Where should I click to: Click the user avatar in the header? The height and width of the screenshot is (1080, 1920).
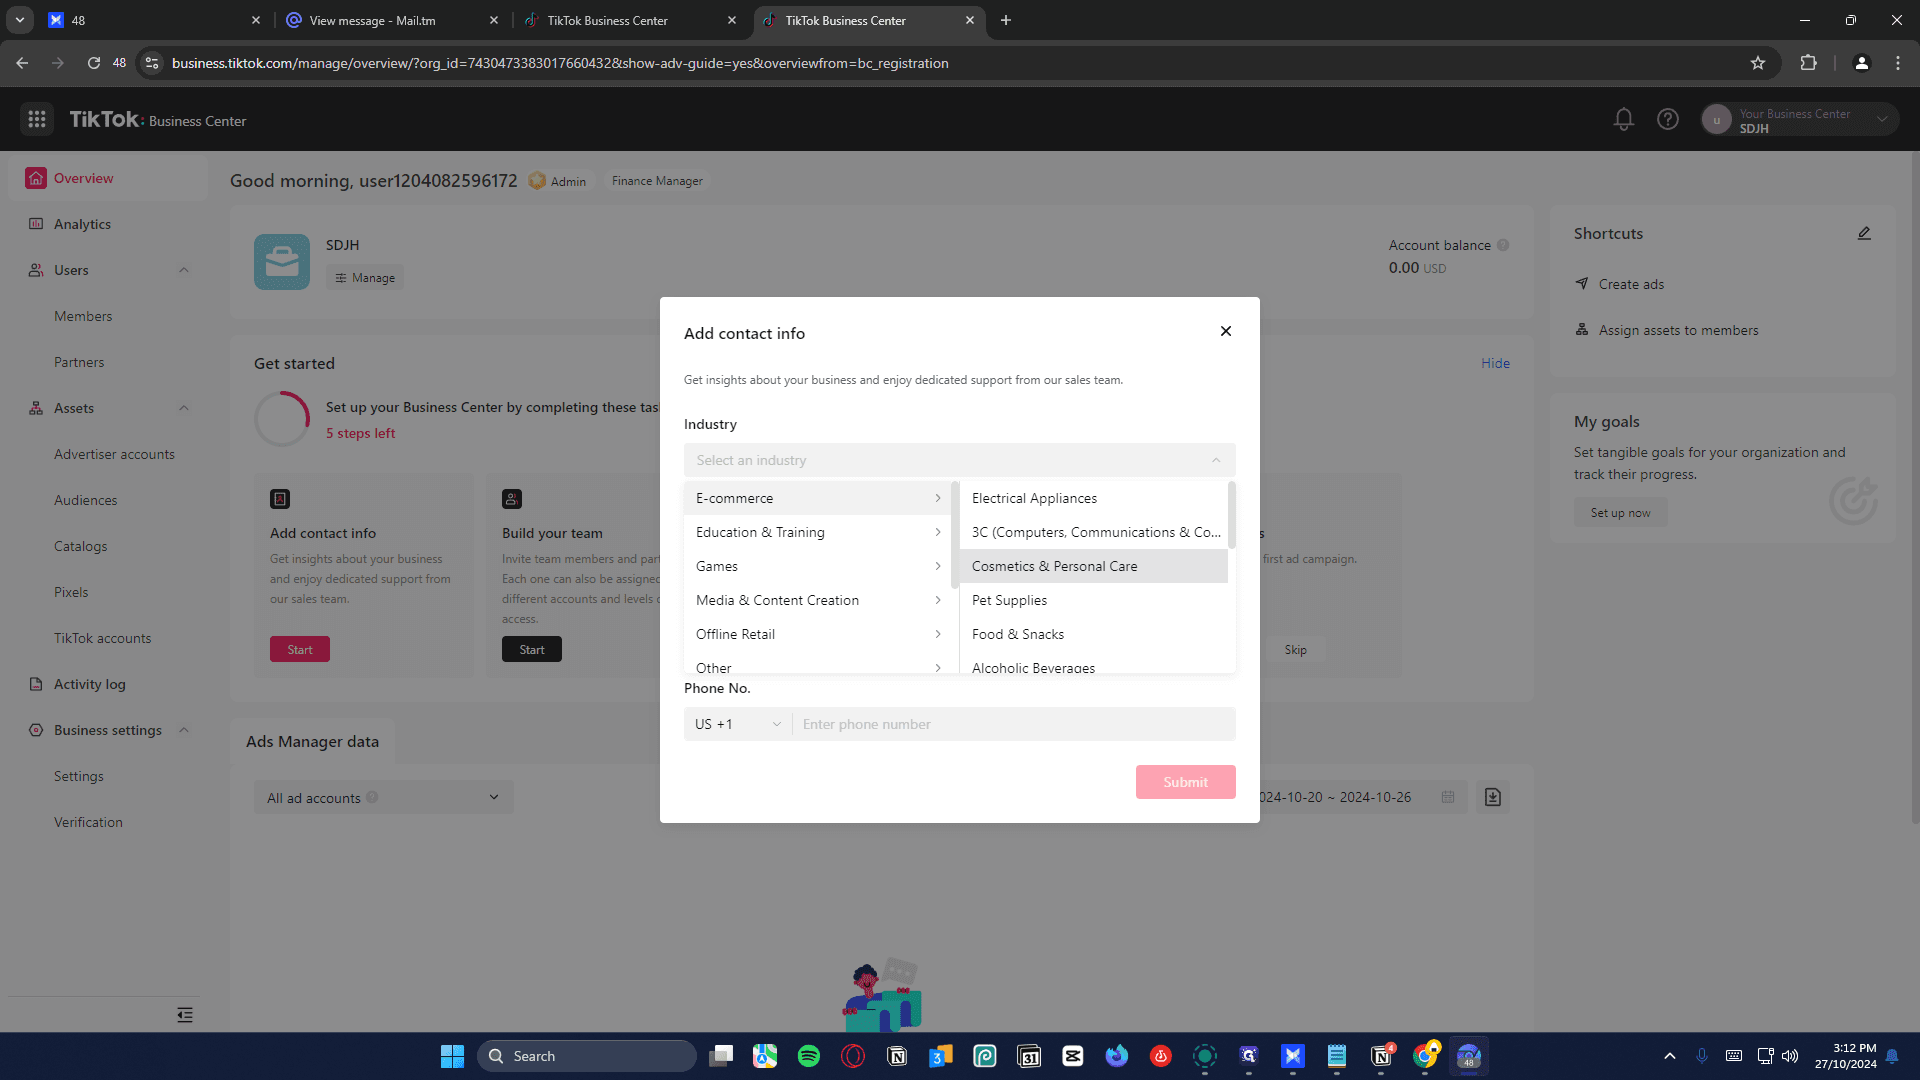coord(1717,120)
